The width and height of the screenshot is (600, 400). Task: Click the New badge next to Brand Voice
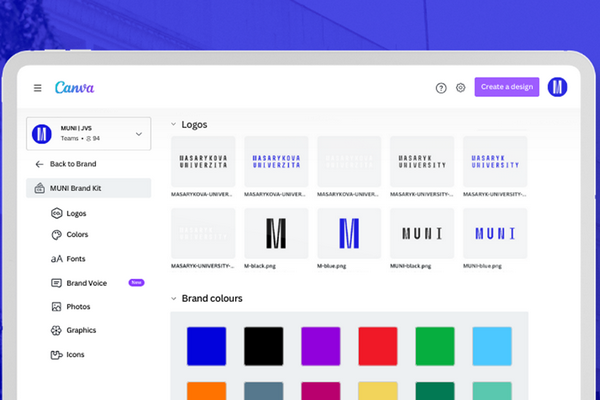pos(136,282)
